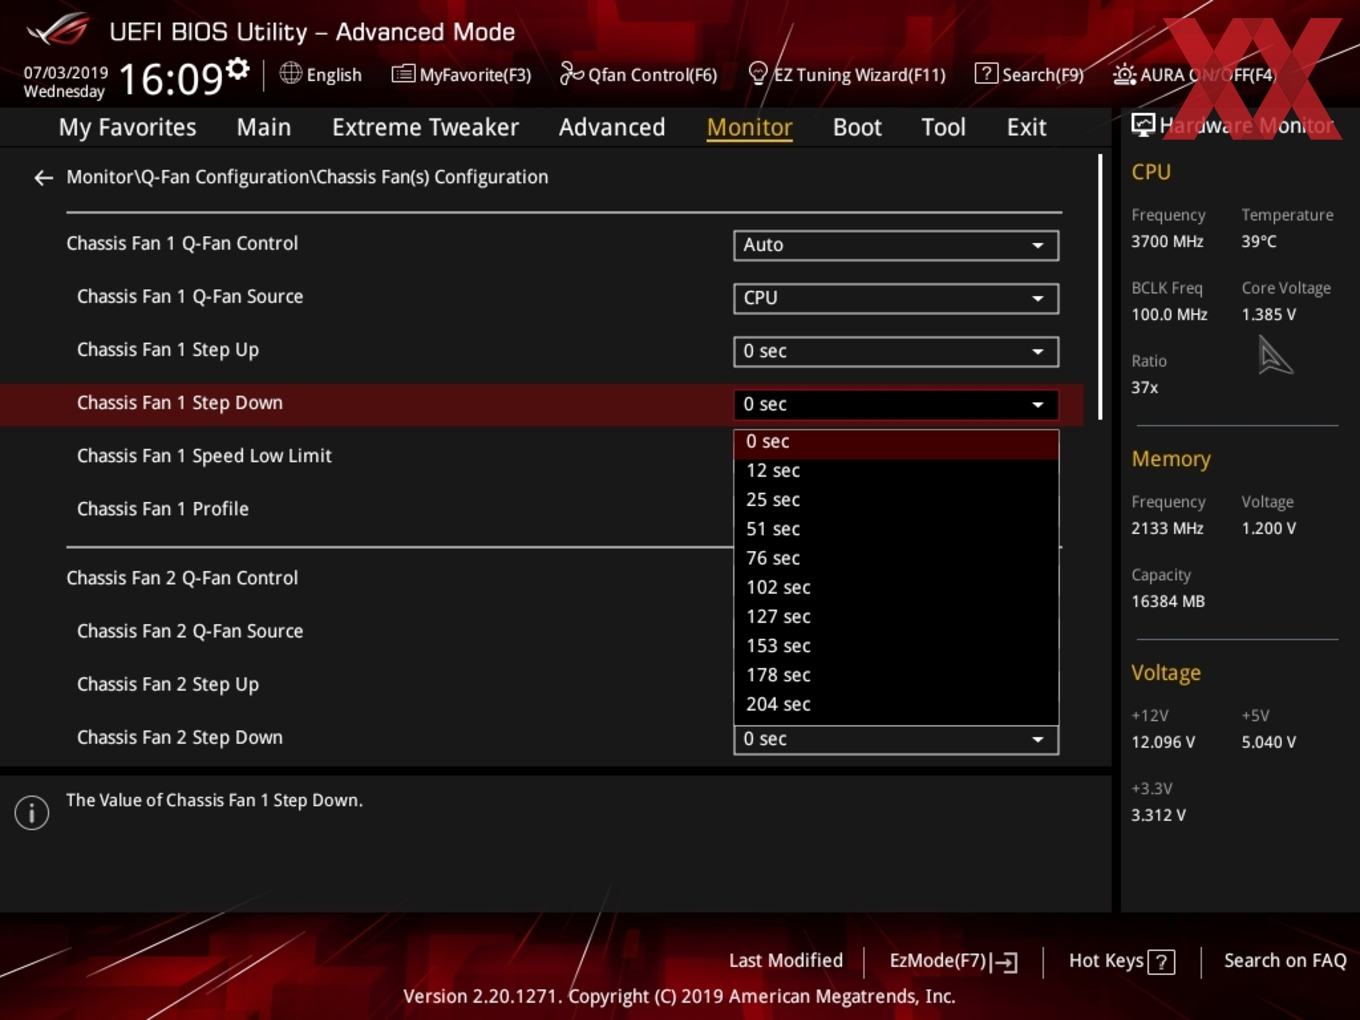Open the Exit tab
The height and width of the screenshot is (1020, 1360).
(1026, 127)
